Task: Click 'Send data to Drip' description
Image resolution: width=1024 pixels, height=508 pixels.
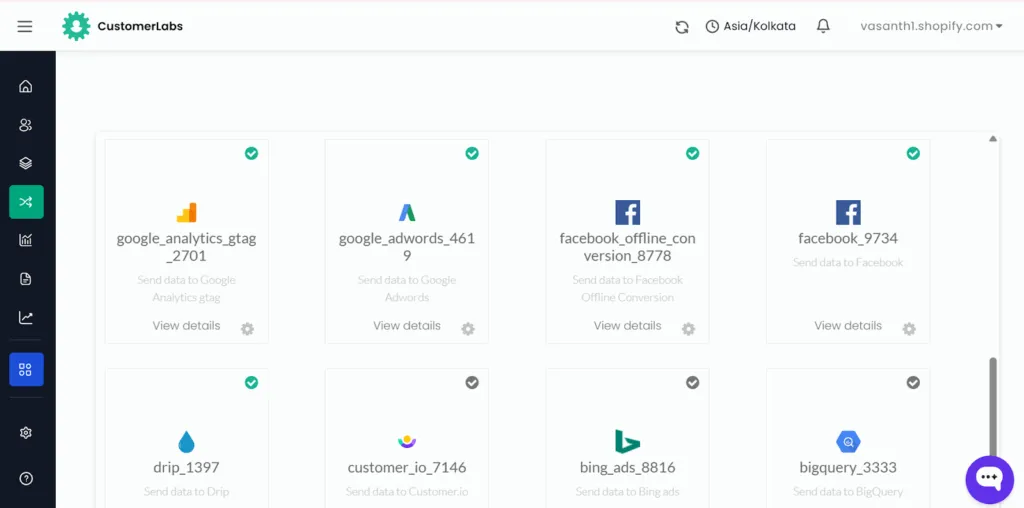Action: pos(186,492)
